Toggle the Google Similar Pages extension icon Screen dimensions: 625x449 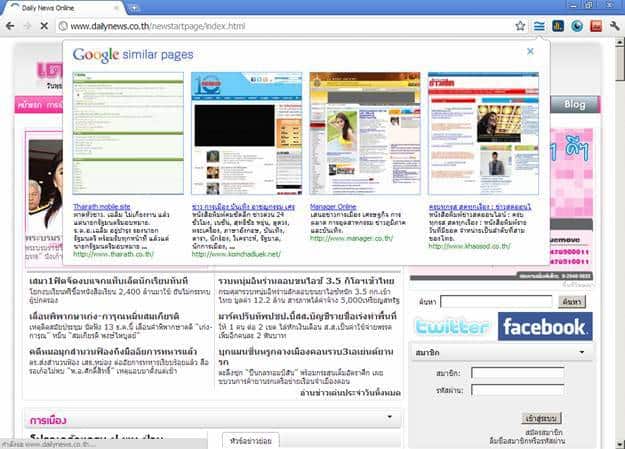point(540,25)
